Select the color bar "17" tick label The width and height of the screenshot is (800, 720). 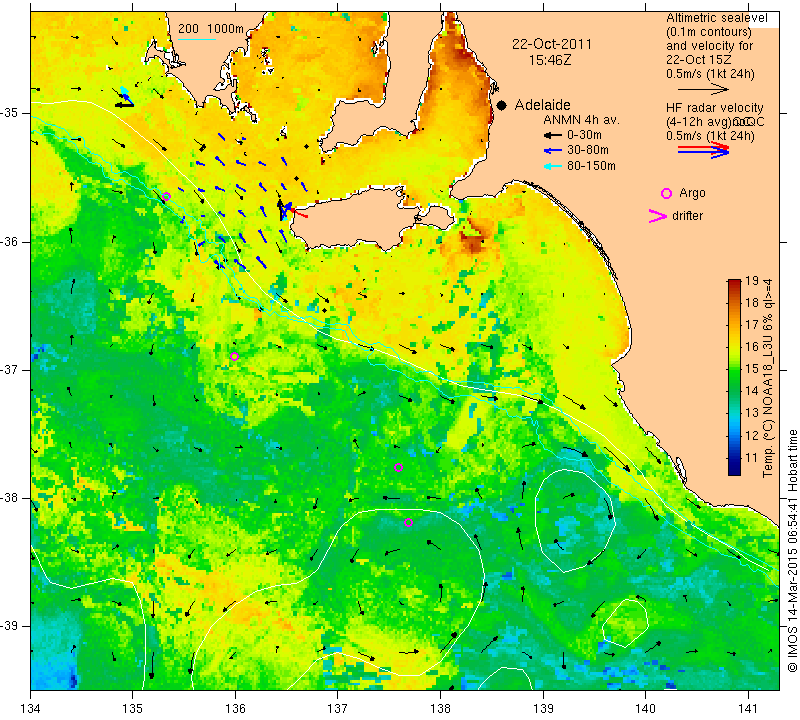click(x=752, y=325)
